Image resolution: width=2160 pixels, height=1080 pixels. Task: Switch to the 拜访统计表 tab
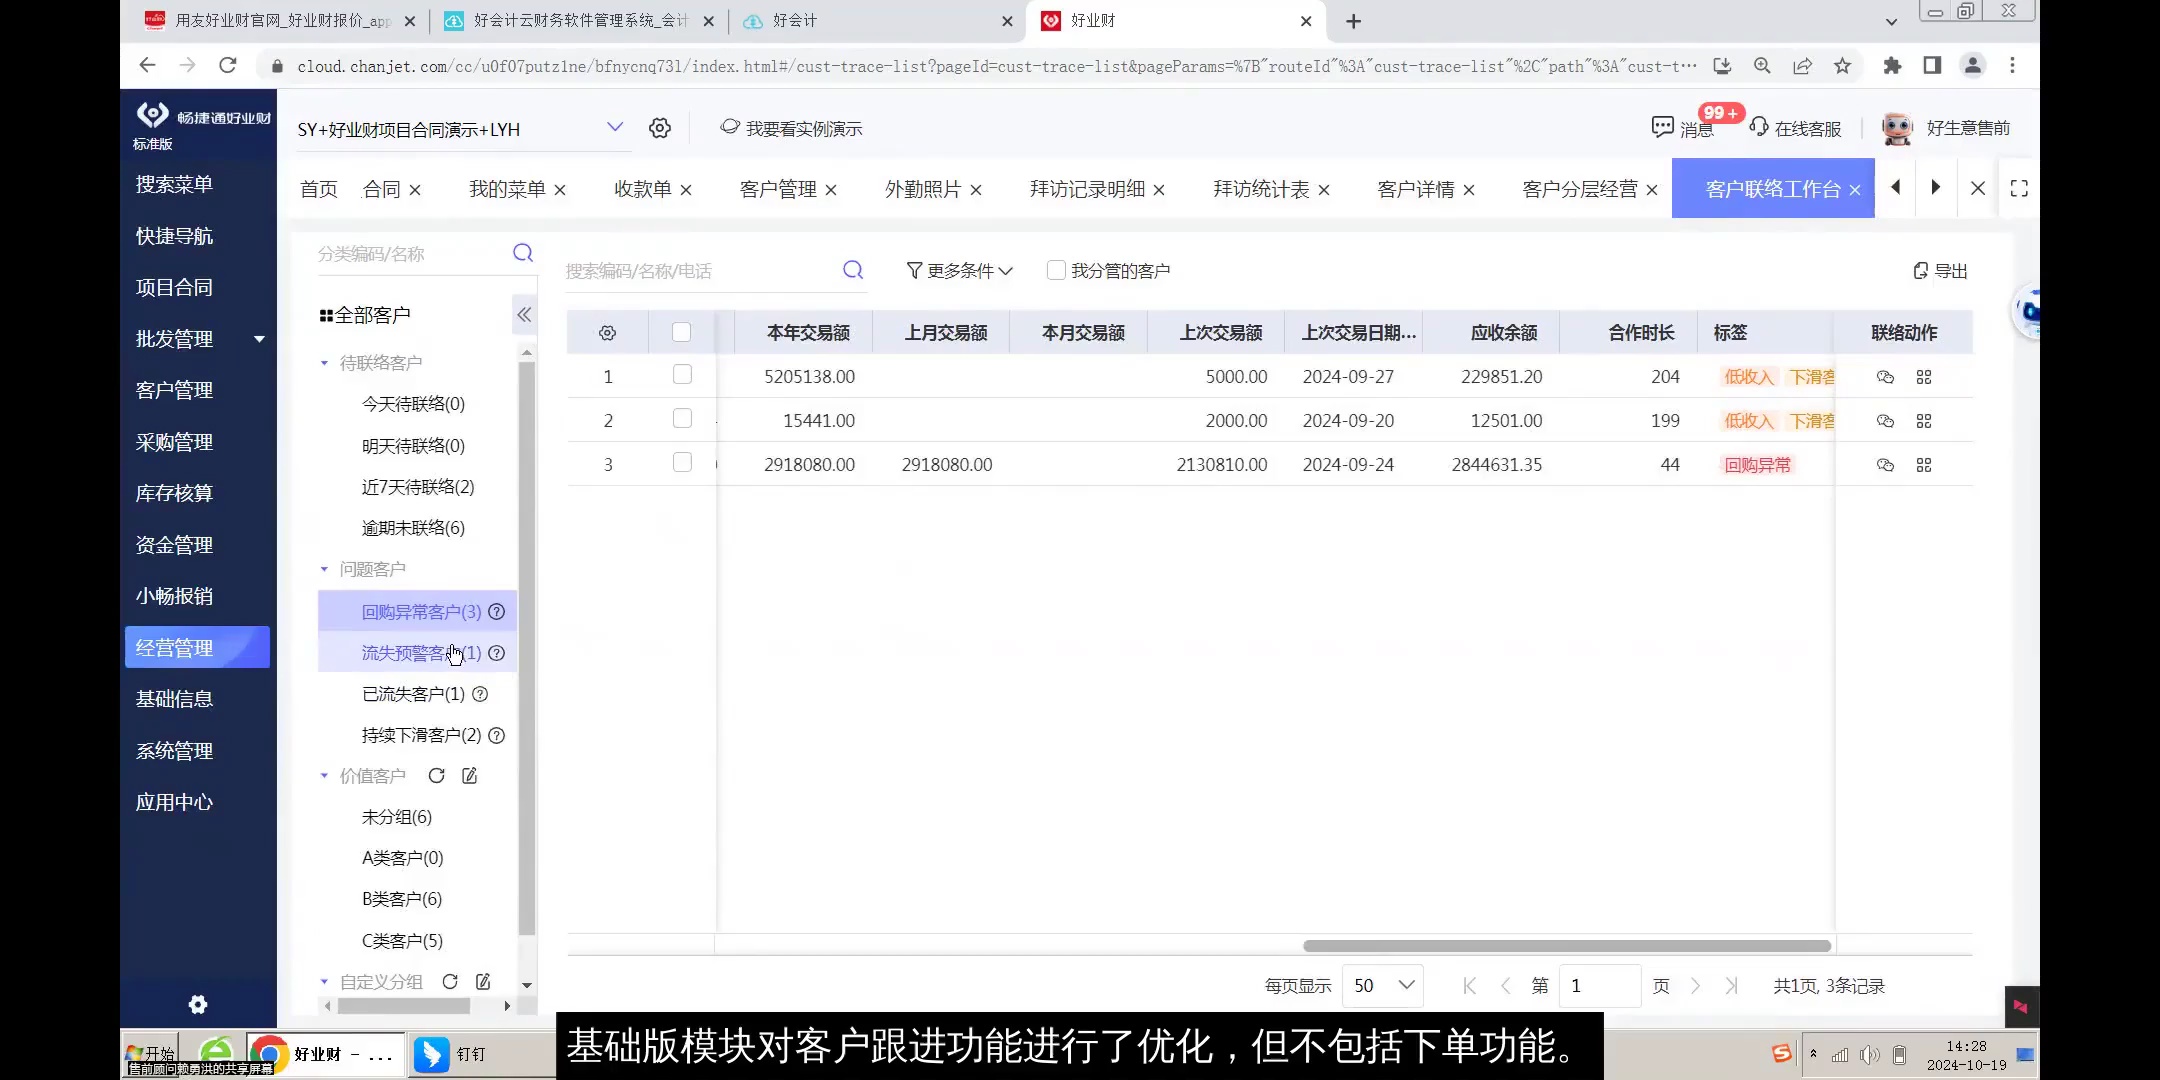tap(1262, 188)
